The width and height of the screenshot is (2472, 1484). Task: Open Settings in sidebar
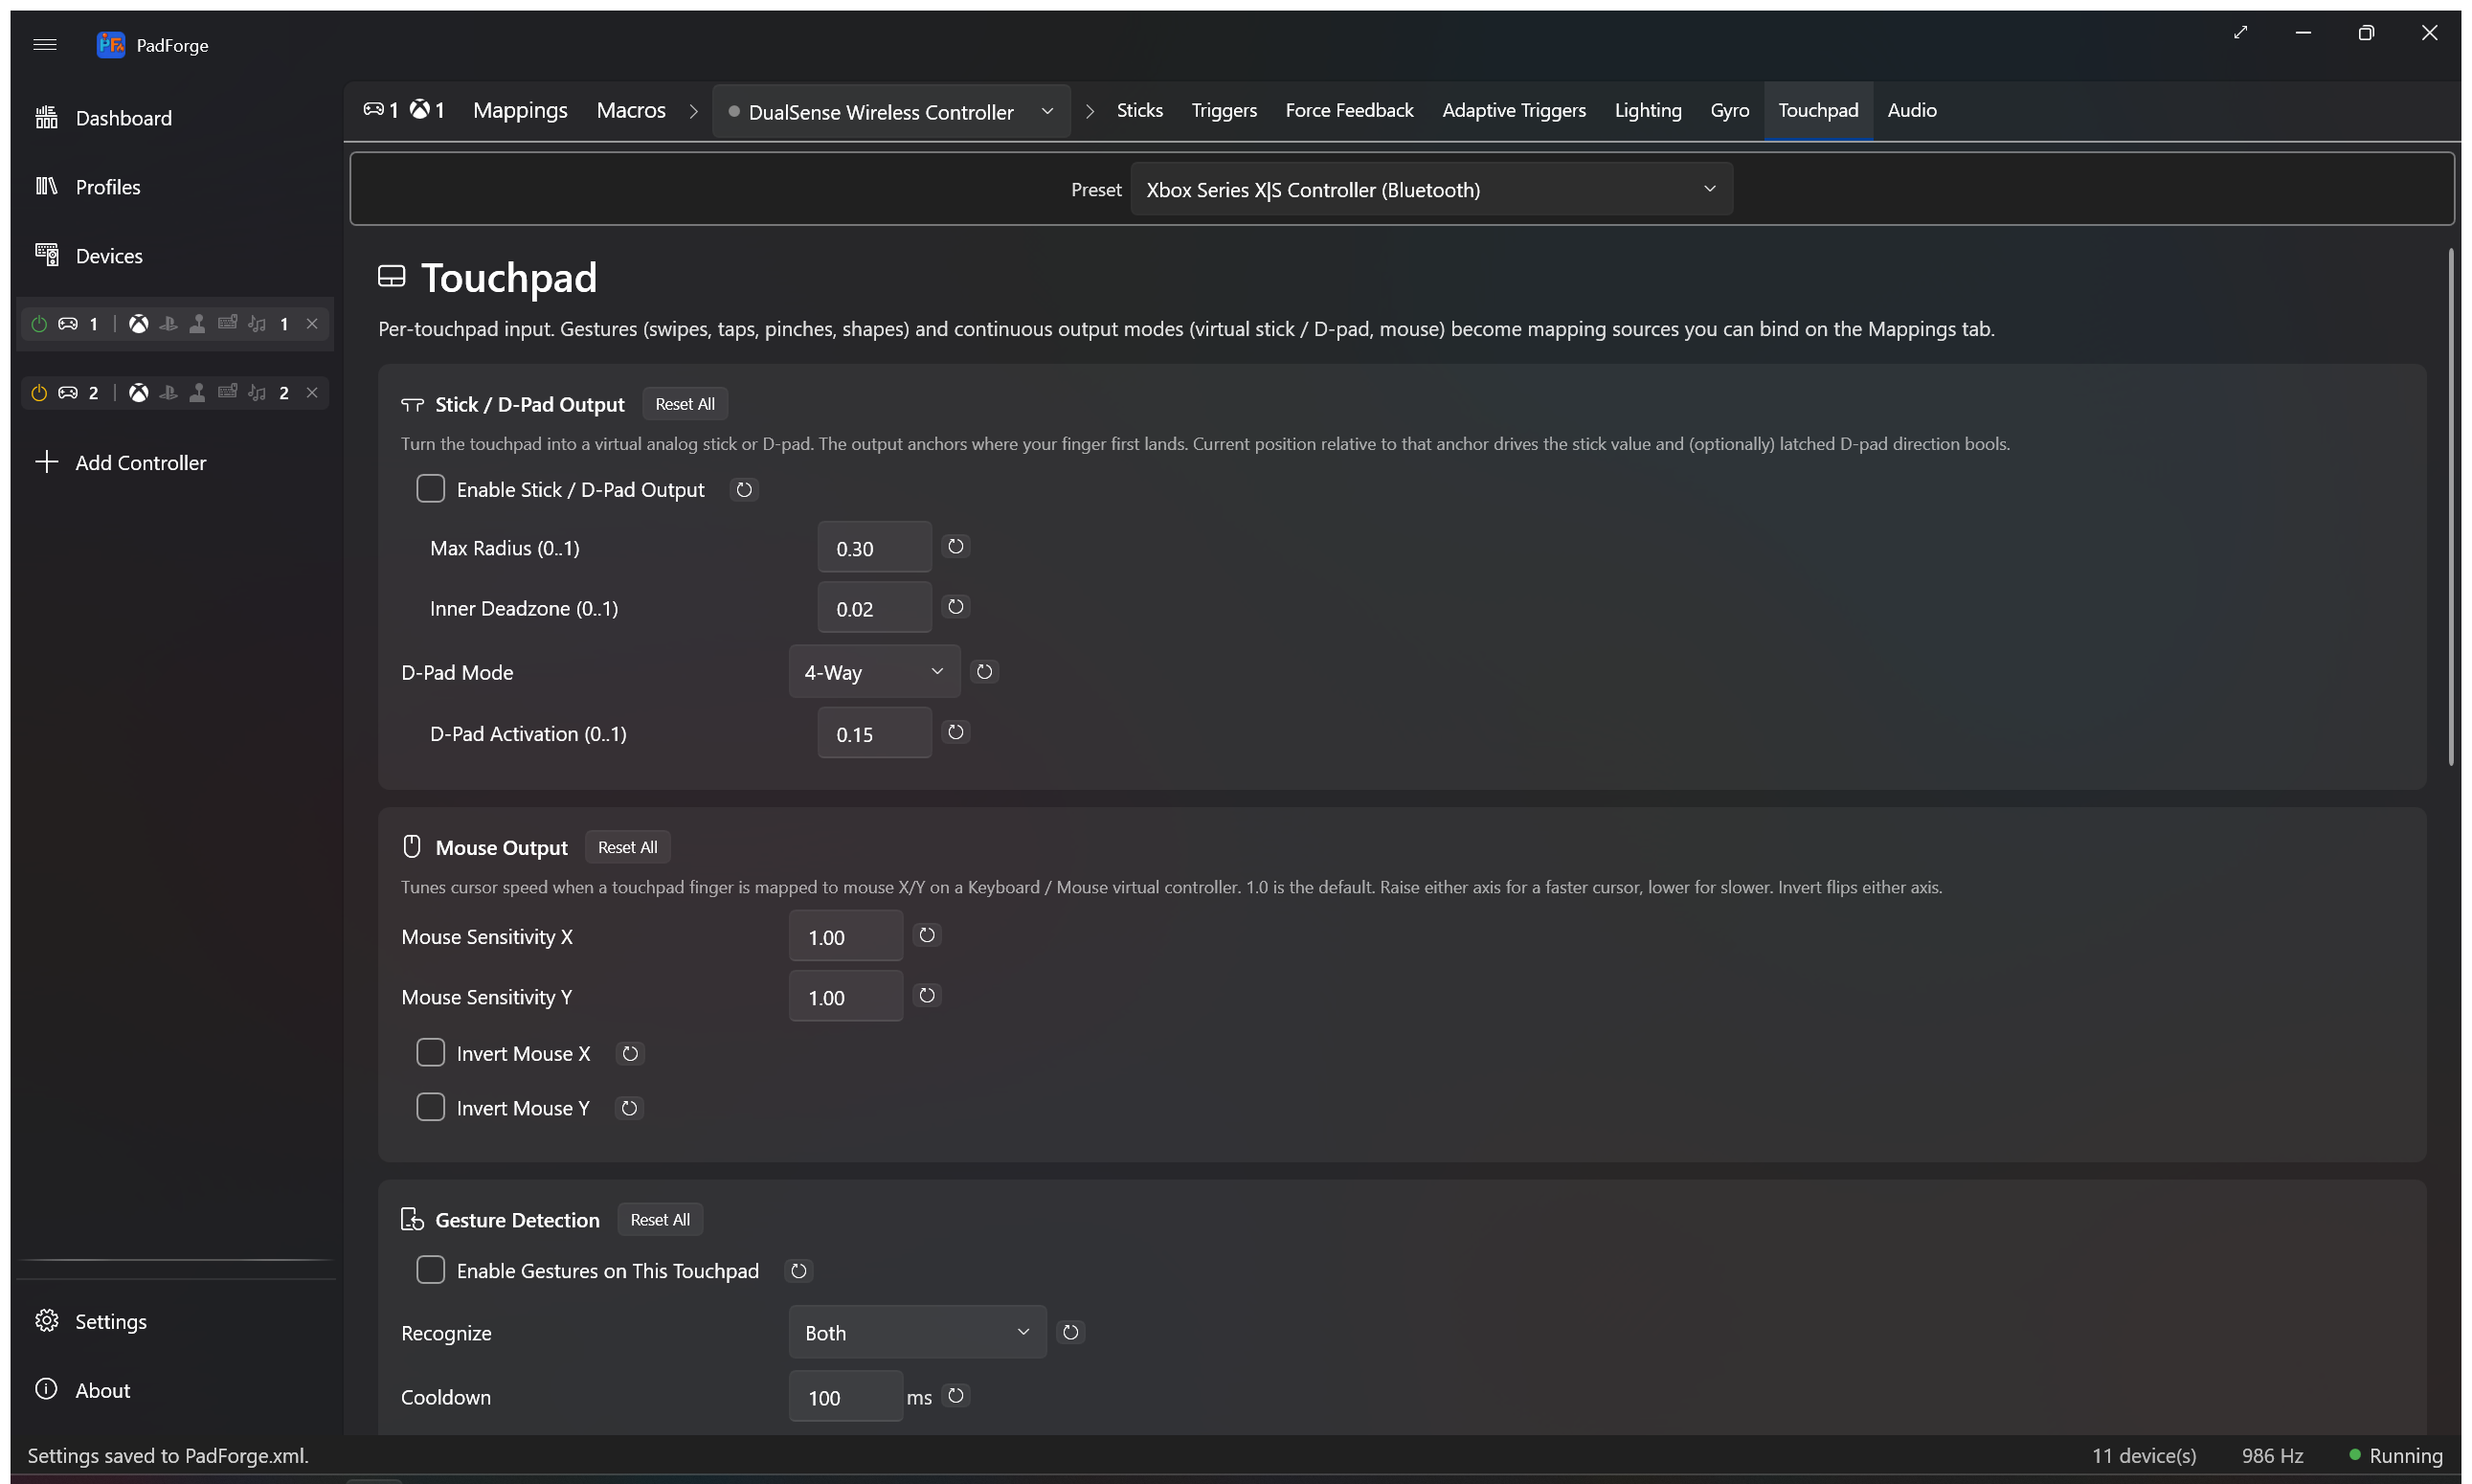[x=175, y=1321]
